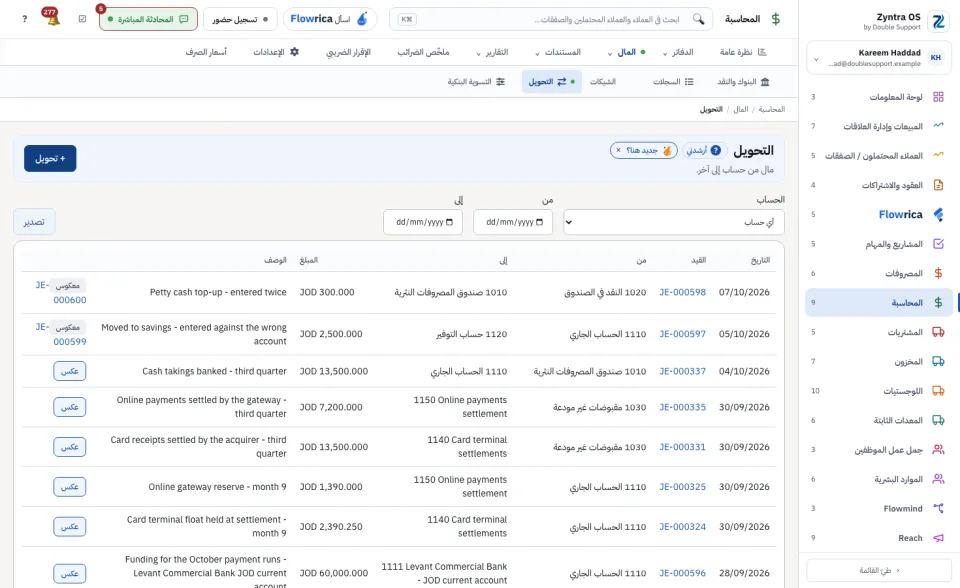
Task: Click the 'from' date field
Action: coord(513,222)
